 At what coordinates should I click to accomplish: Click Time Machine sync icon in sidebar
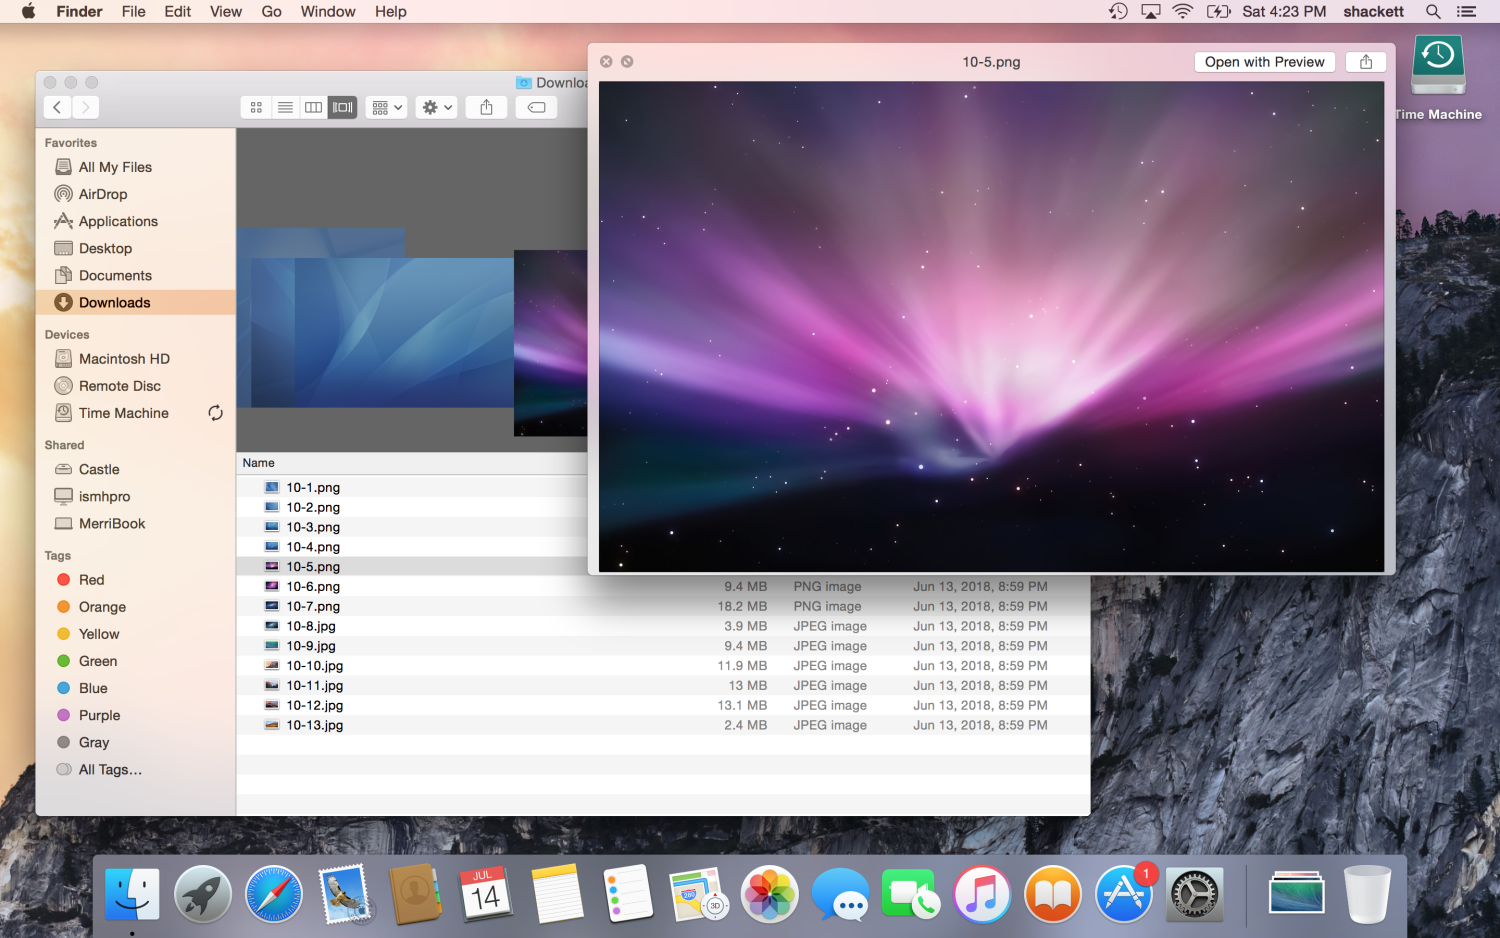pyautogui.click(x=215, y=413)
